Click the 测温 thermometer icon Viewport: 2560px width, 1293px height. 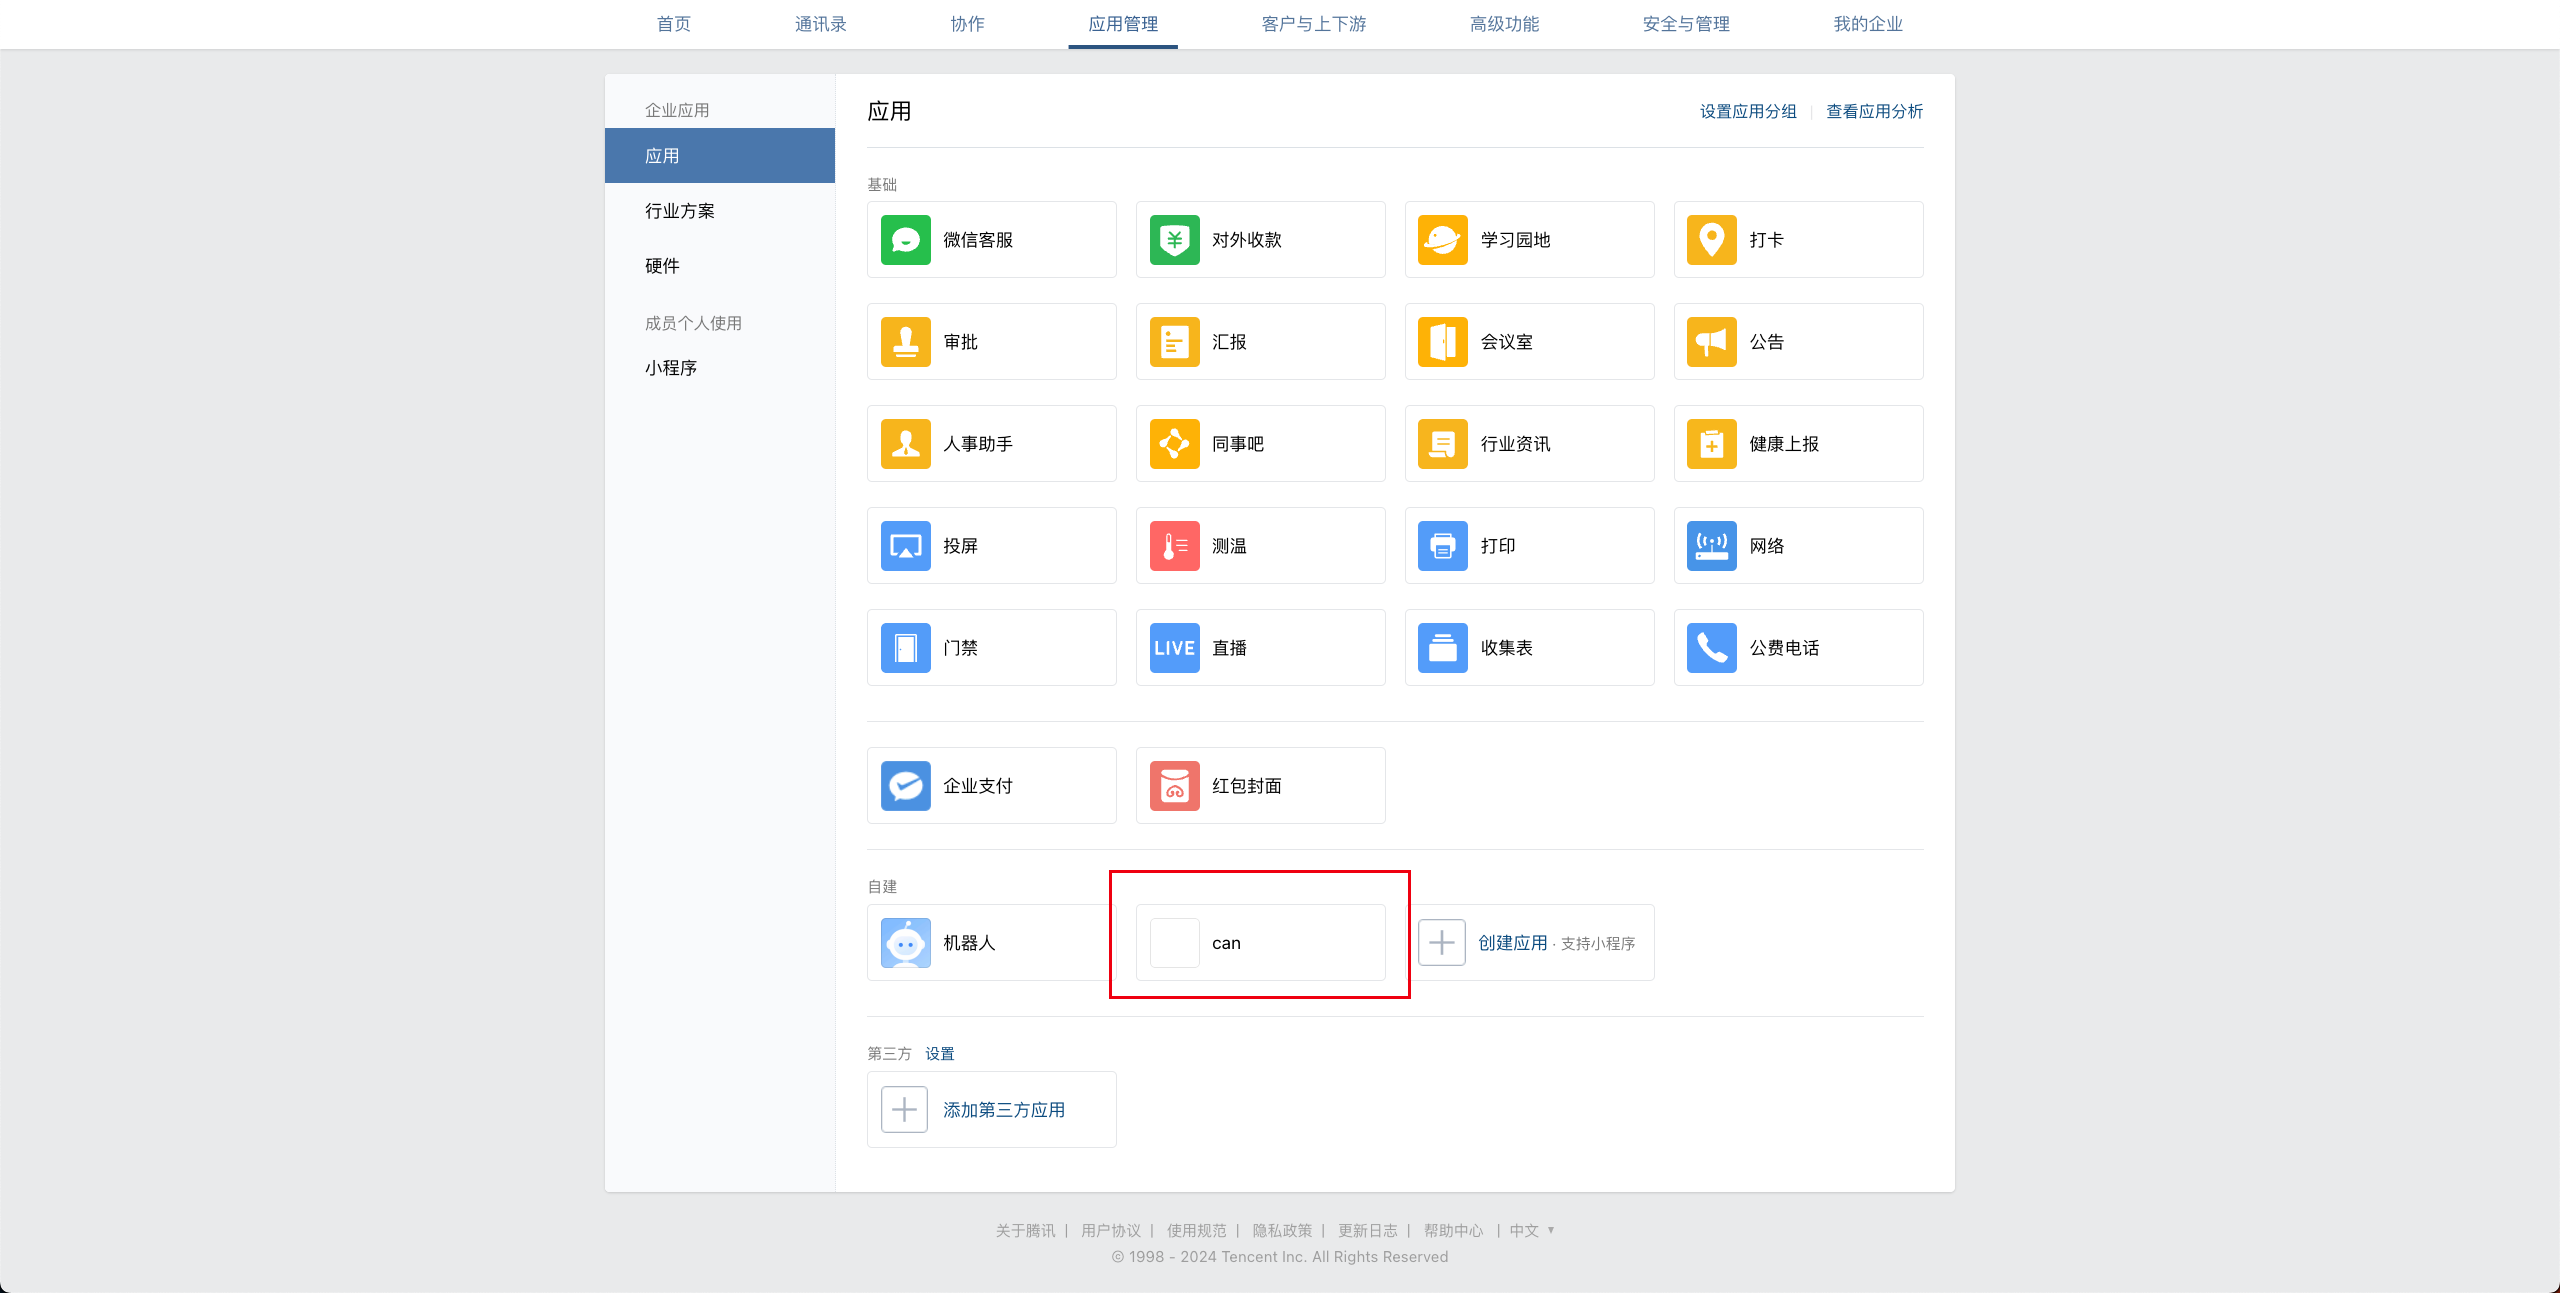[x=1174, y=546]
